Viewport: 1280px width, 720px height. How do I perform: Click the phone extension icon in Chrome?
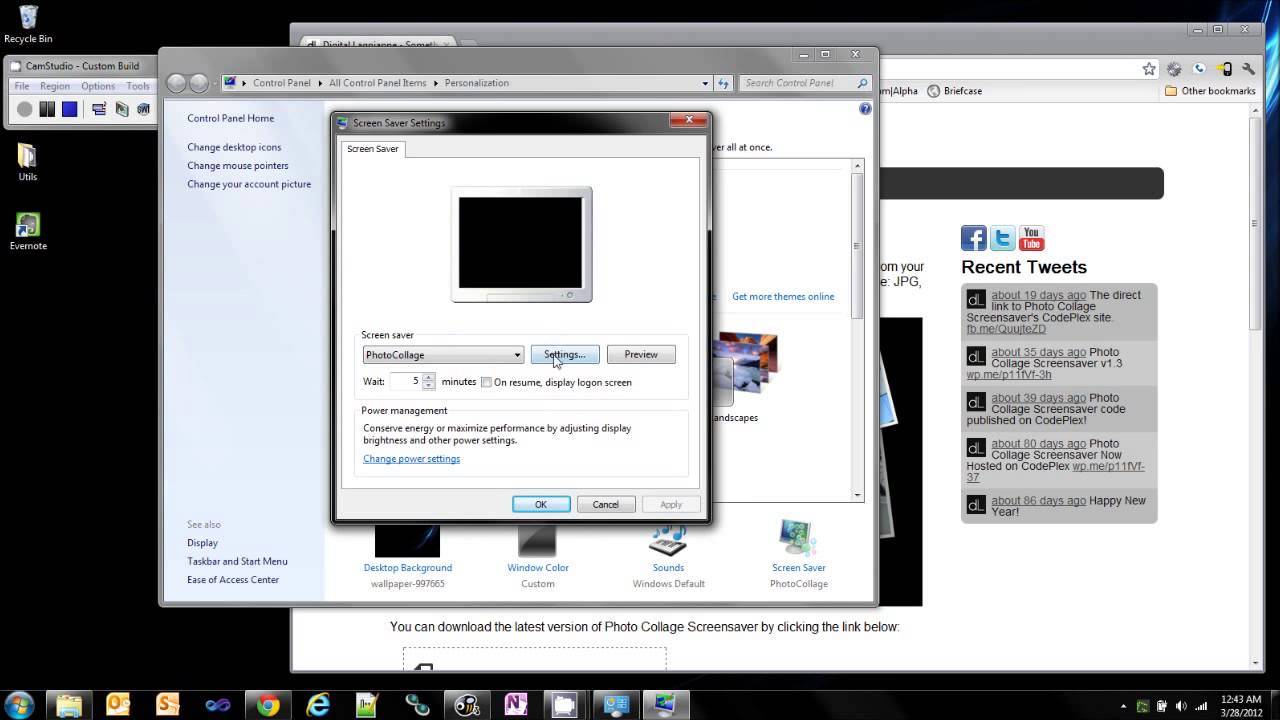[1199, 69]
